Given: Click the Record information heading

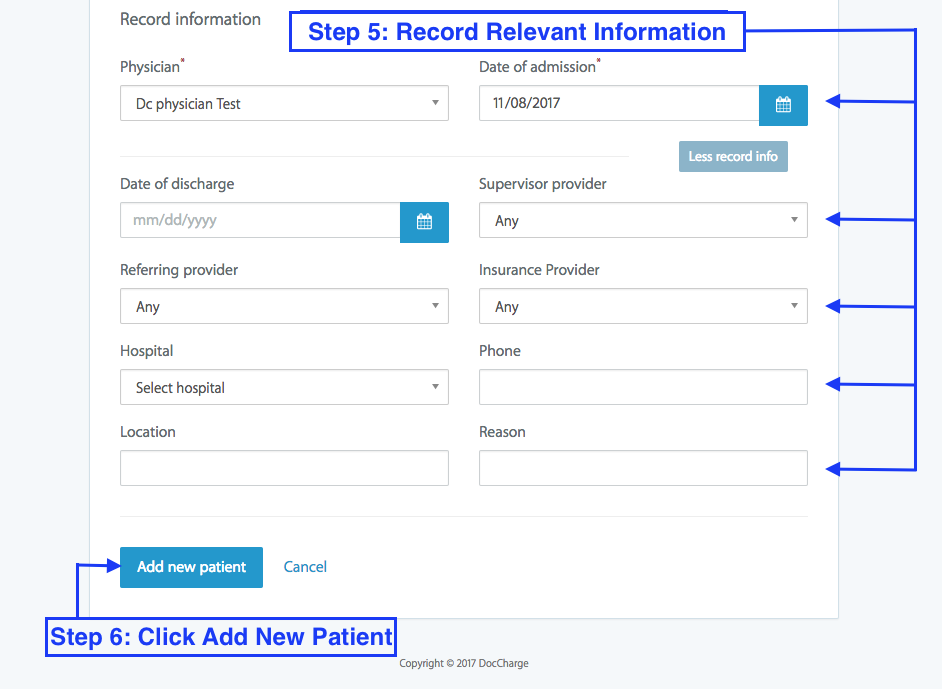Looking at the screenshot, I should point(190,19).
